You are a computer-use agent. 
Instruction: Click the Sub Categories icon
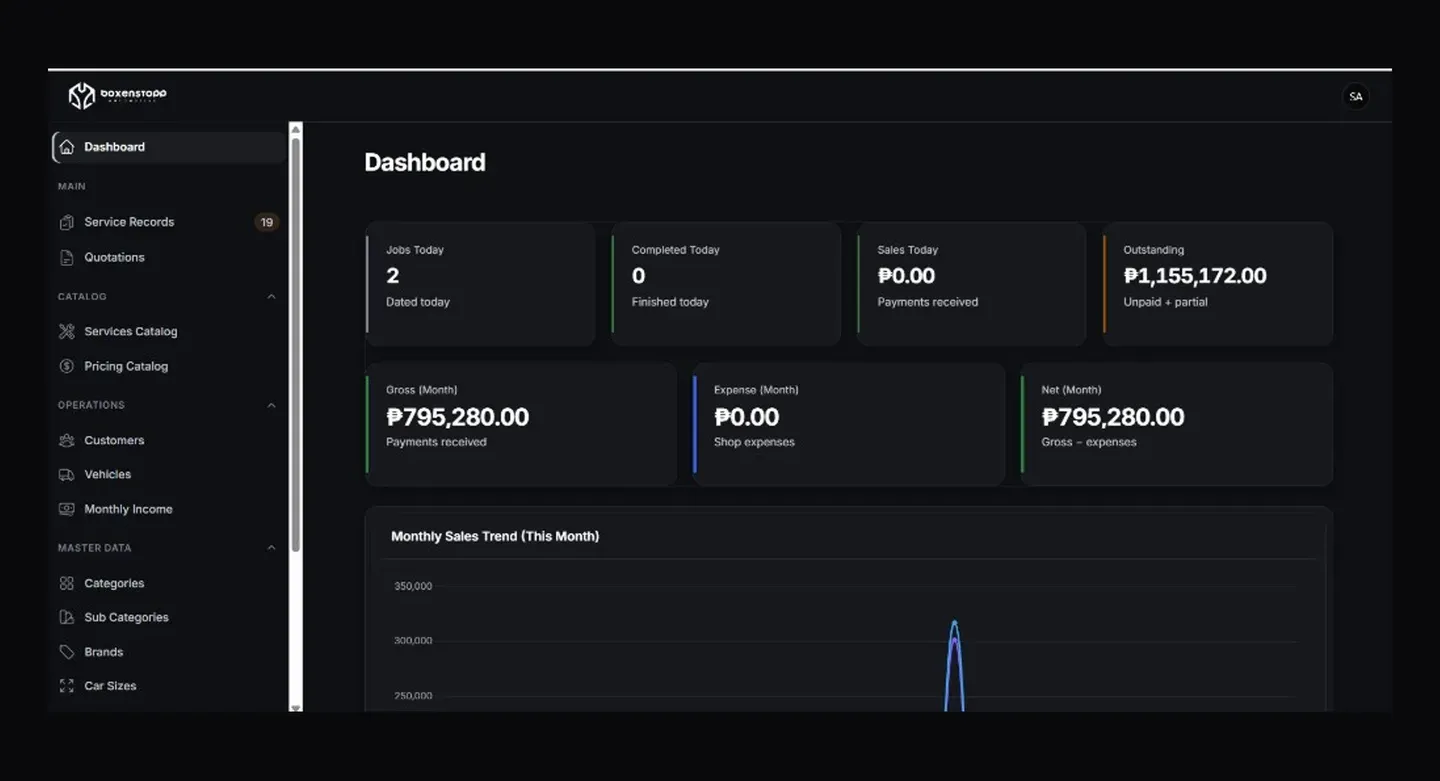pyautogui.click(x=67, y=617)
